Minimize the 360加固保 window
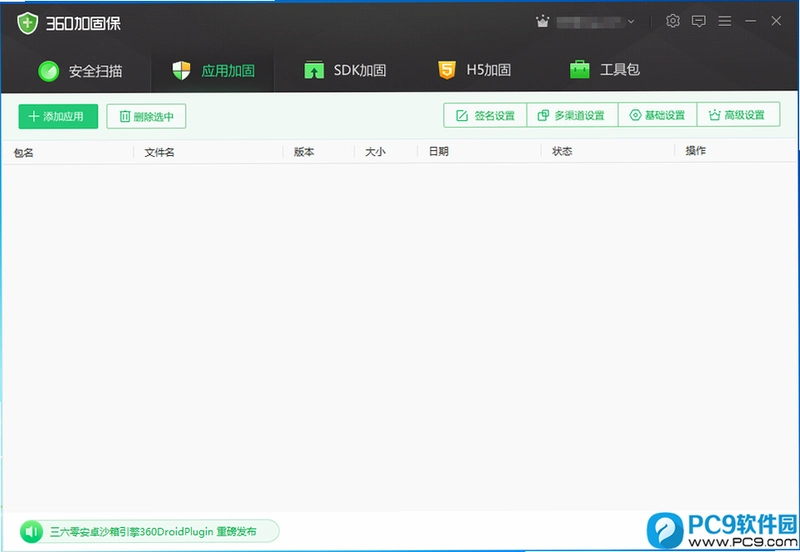Image resolution: width=800 pixels, height=552 pixels. (x=751, y=21)
